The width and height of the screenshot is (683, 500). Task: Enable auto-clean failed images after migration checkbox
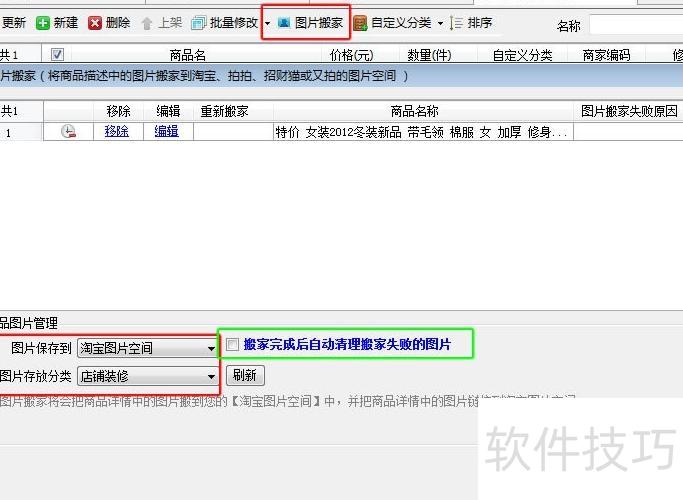point(233,345)
